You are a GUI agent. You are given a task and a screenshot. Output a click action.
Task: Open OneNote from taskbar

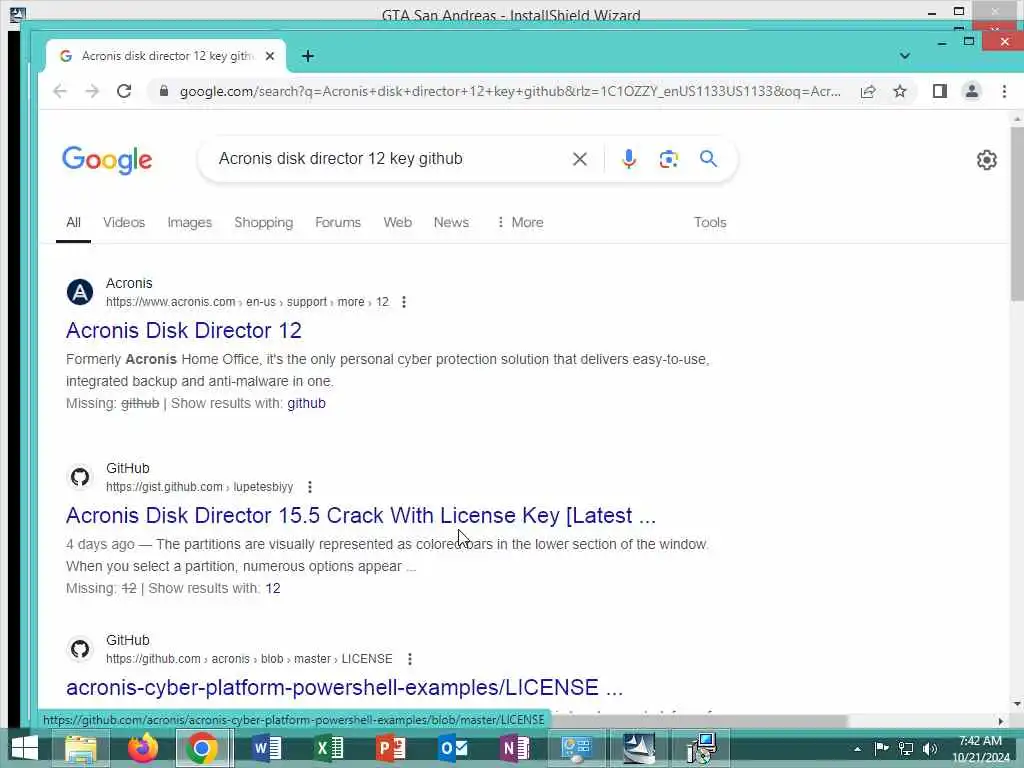coord(515,748)
